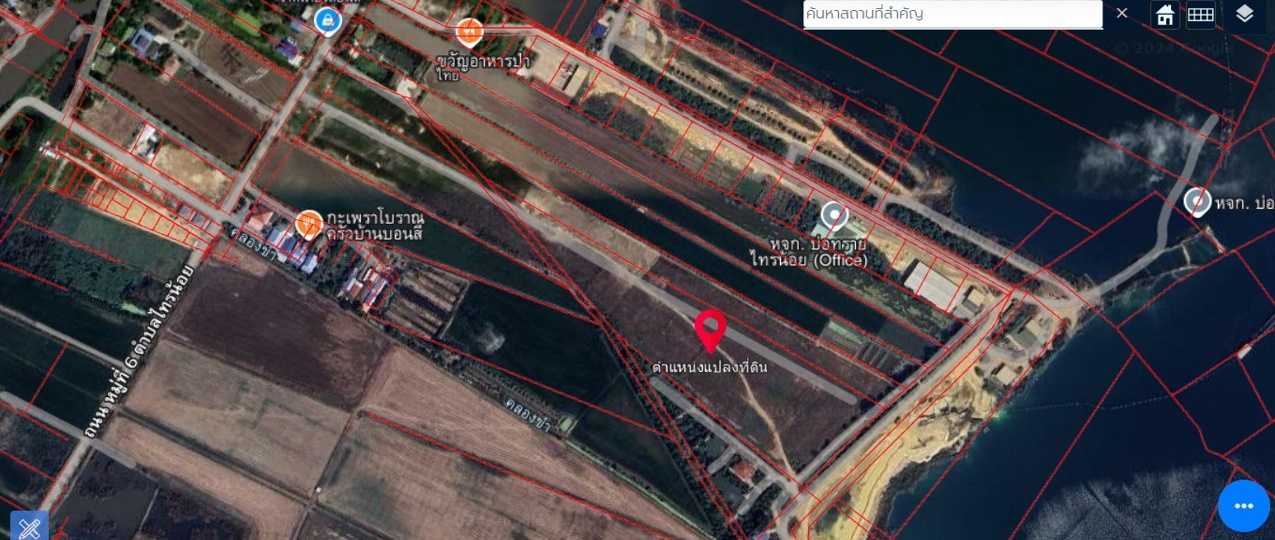Click the home icon in the top bar
This screenshot has width=1275, height=540.
(1165, 14)
